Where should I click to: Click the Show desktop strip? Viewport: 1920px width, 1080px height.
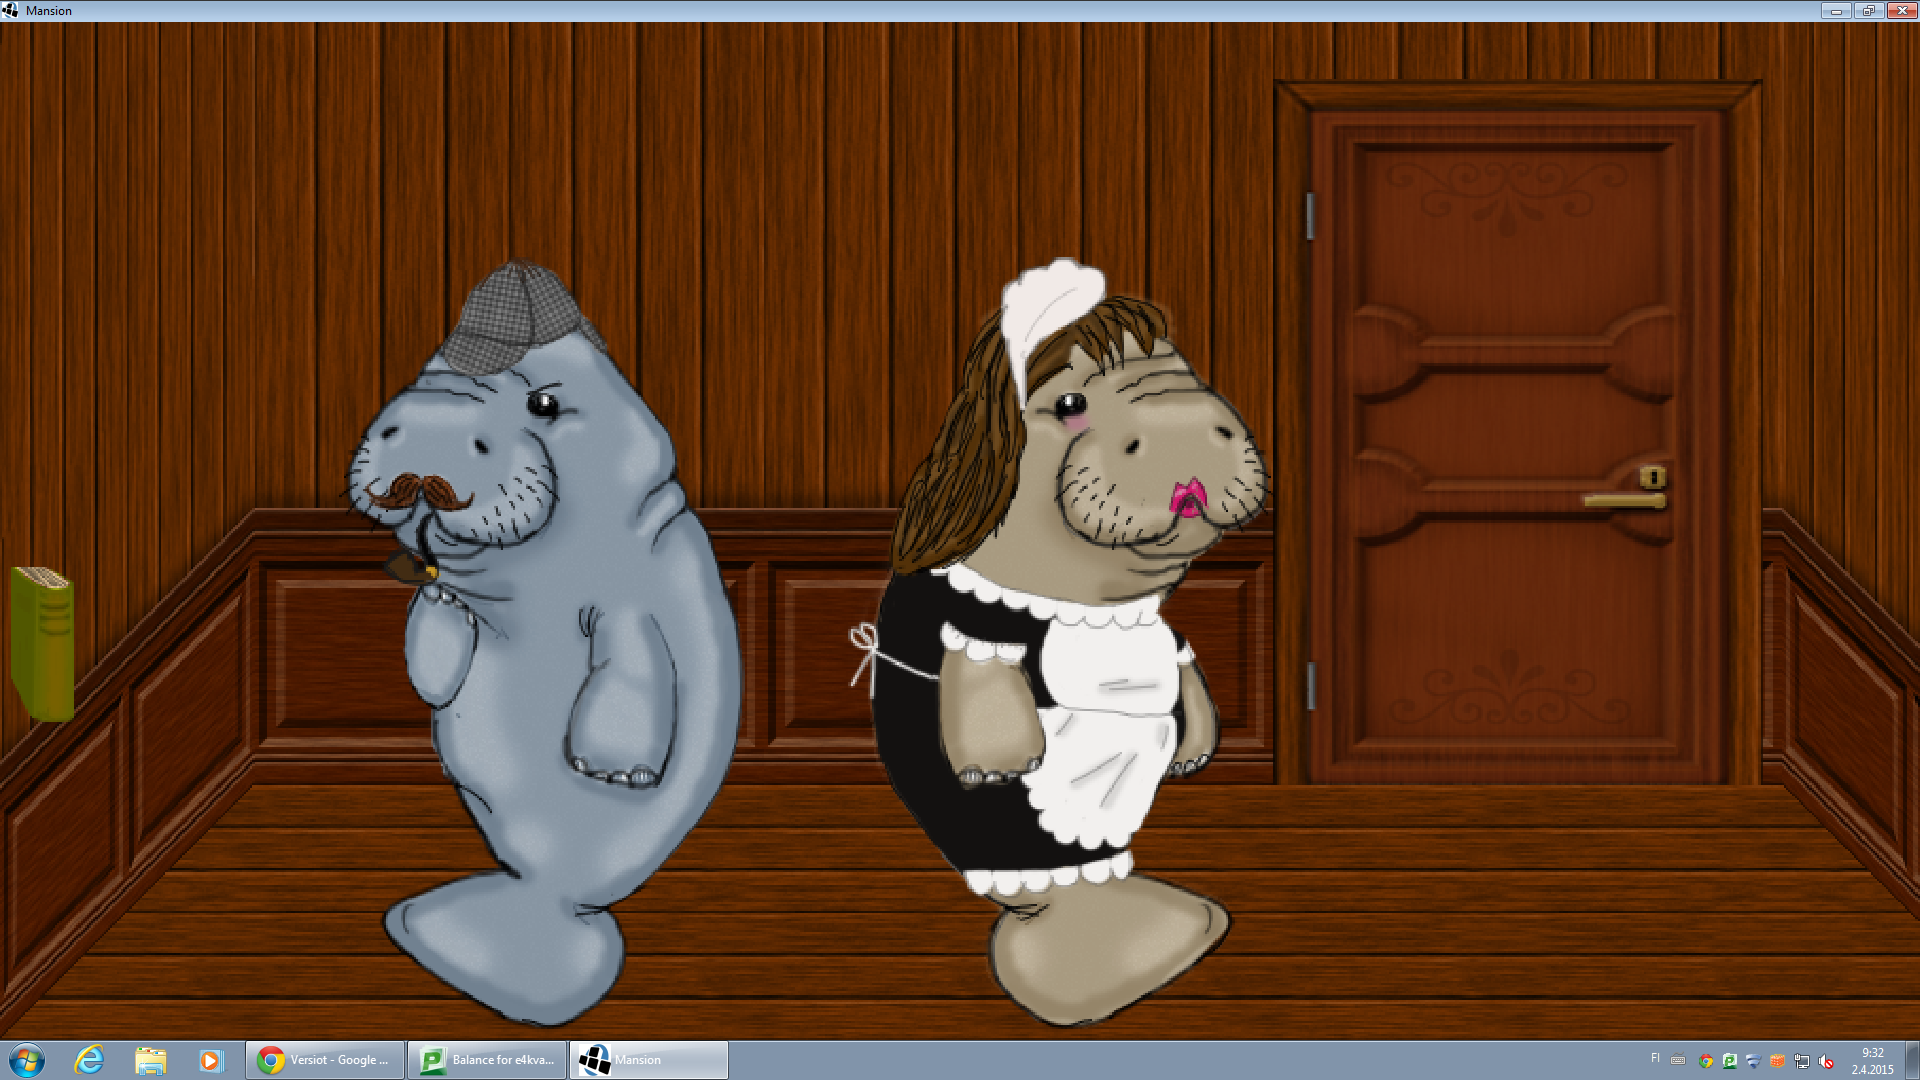point(1913,1060)
